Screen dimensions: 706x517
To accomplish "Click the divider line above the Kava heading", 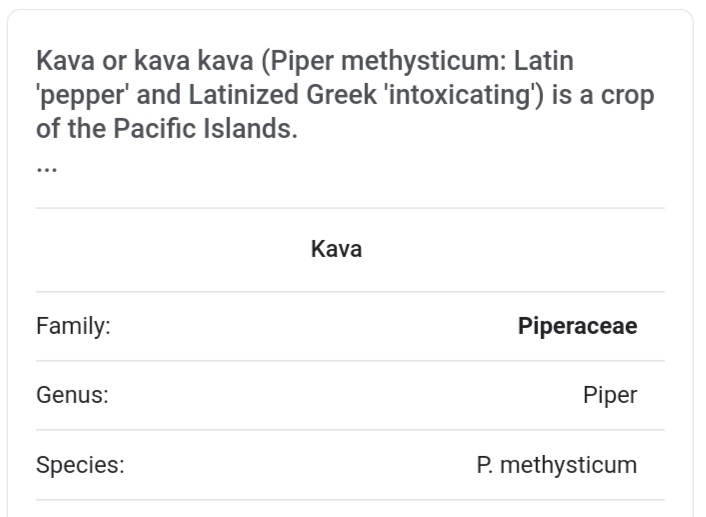I will (350, 208).
